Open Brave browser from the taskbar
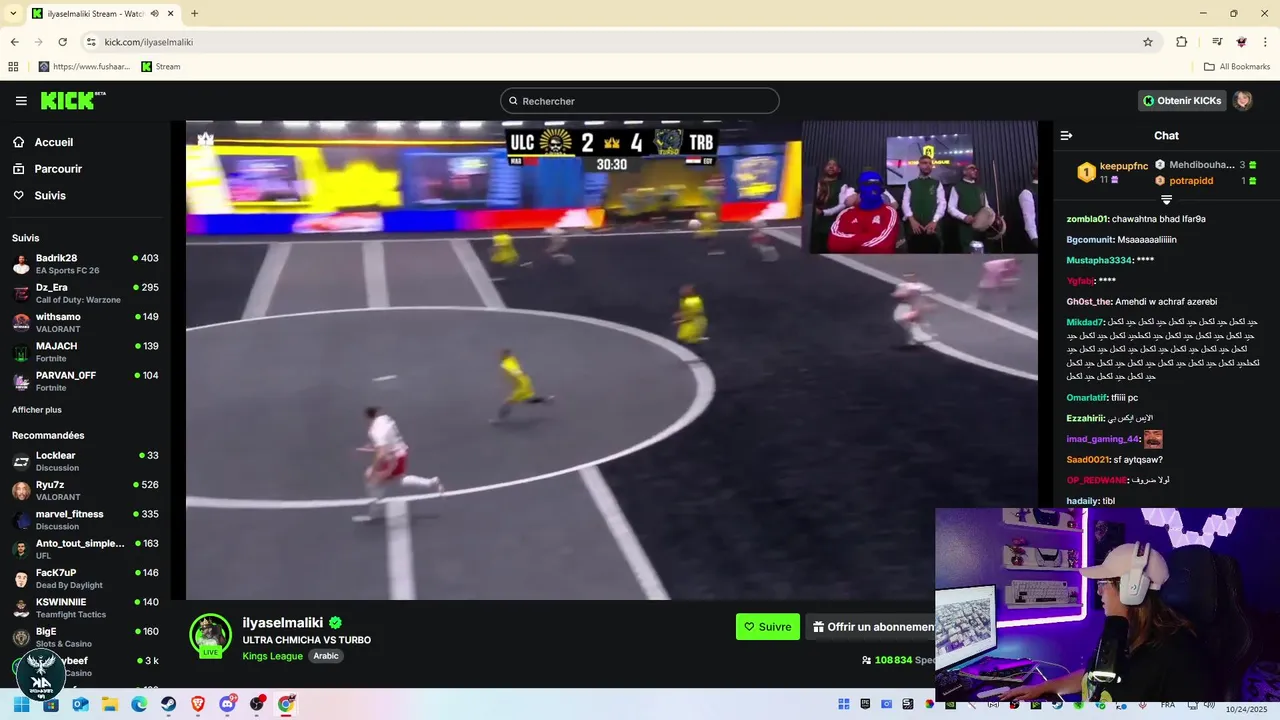 point(198,704)
